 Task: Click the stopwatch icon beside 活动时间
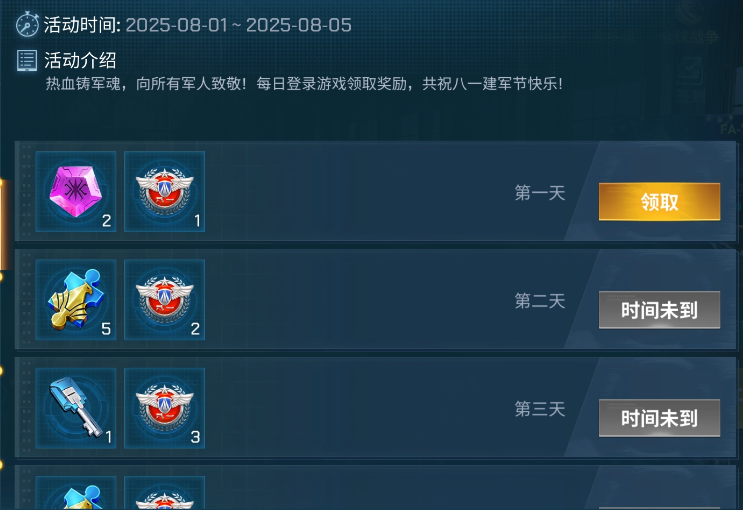(27, 24)
